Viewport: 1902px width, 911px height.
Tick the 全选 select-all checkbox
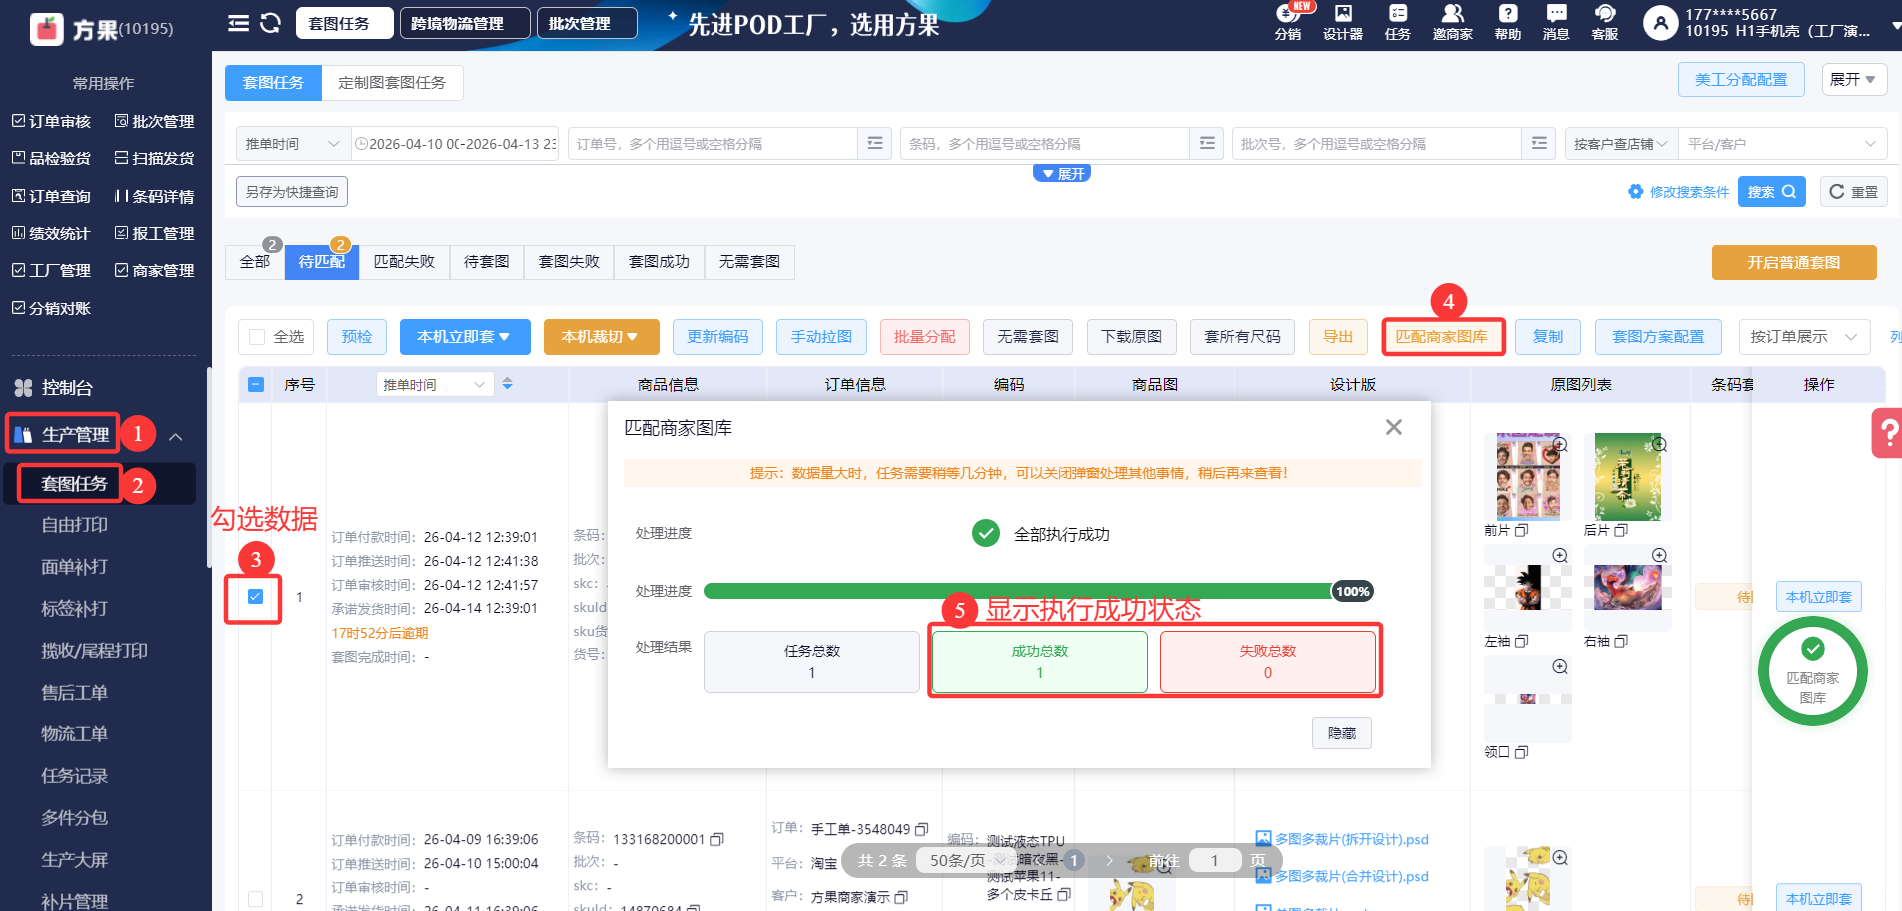click(258, 337)
